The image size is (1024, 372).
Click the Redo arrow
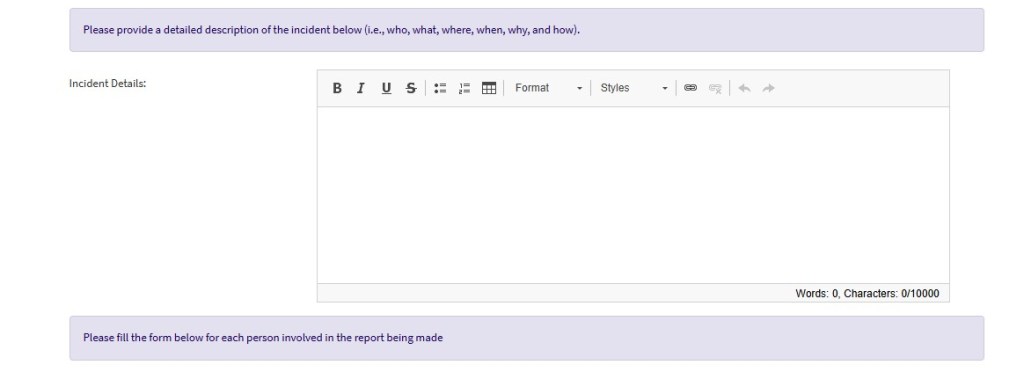click(x=769, y=88)
